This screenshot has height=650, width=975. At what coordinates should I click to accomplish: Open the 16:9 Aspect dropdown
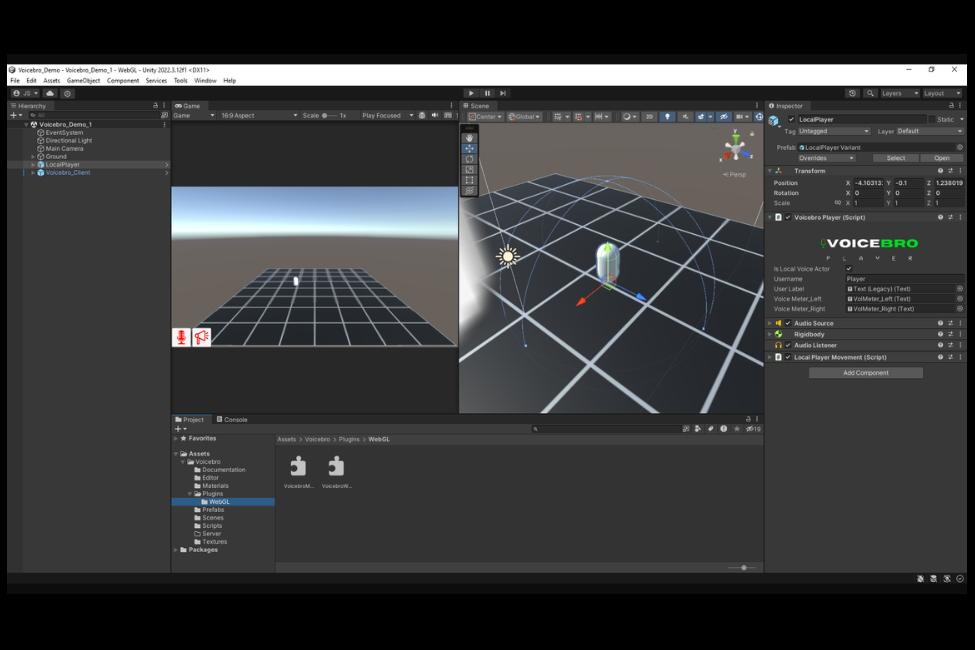(x=259, y=116)
